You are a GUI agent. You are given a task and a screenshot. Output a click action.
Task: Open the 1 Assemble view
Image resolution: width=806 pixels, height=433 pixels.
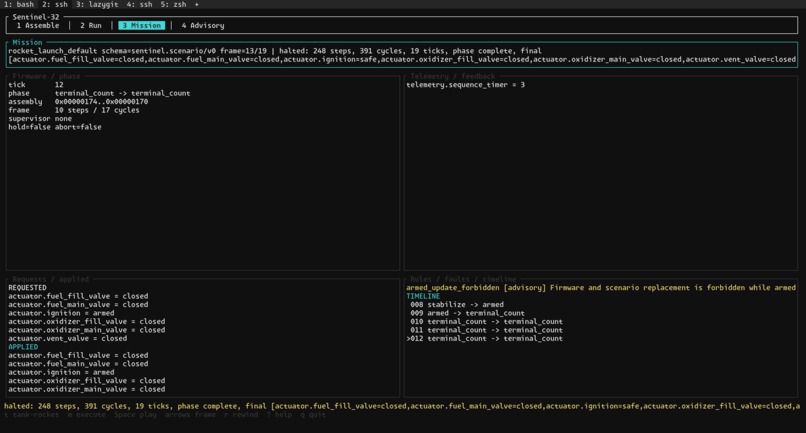(38, 25)
